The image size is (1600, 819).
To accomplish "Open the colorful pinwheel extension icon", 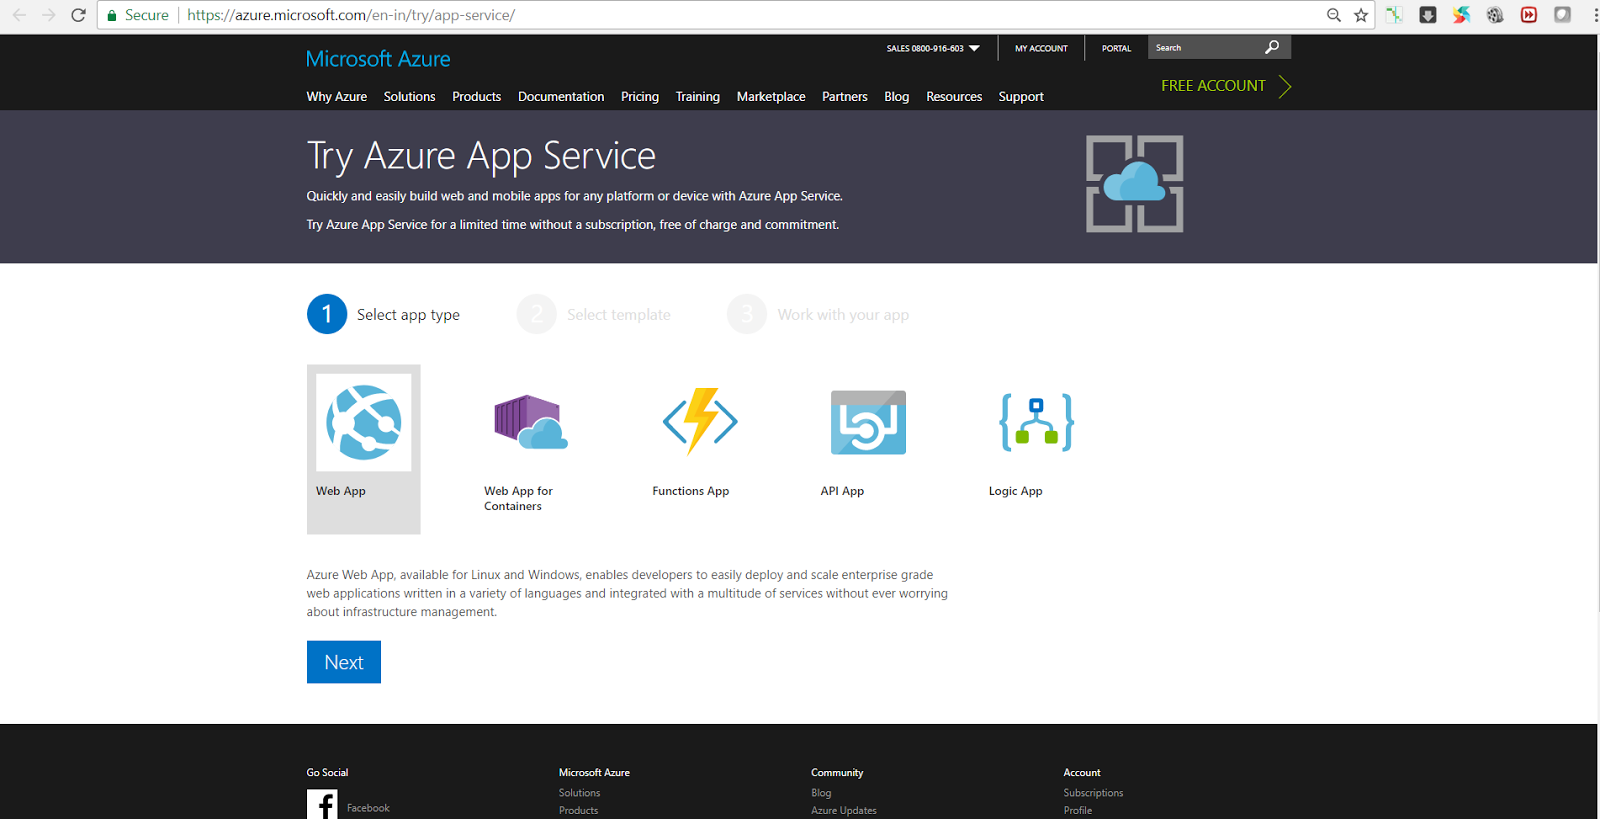I will (x=1462, y=15).
